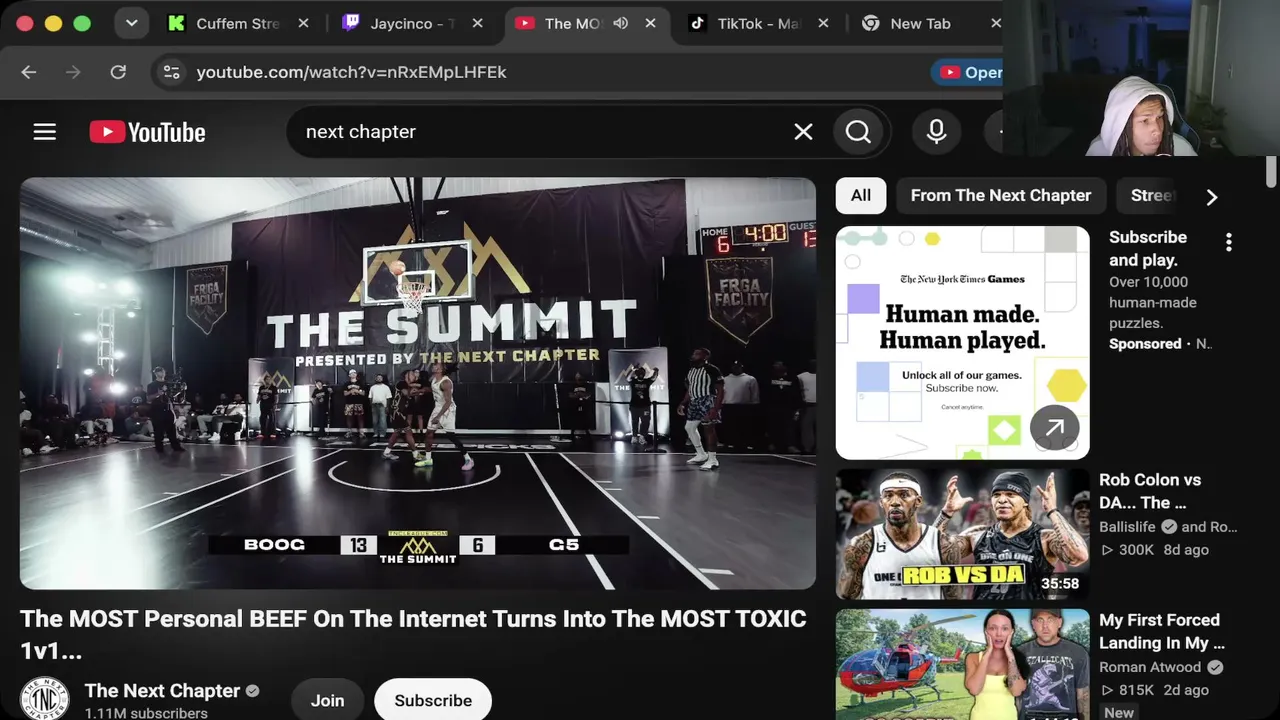This screenshot has height=720, width=1280.
Task: Click the magnifying glass search button
Action: (858, 132)
